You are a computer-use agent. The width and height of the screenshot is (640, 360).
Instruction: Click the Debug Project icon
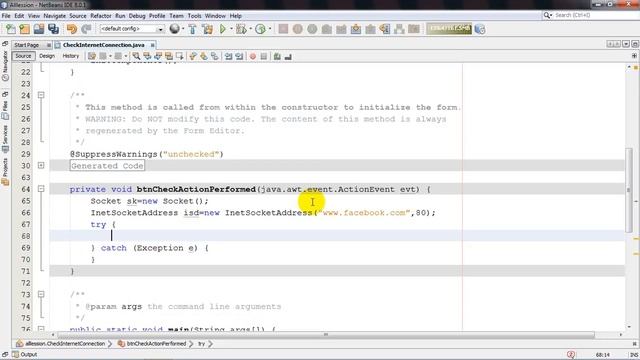tap(241, 29)
